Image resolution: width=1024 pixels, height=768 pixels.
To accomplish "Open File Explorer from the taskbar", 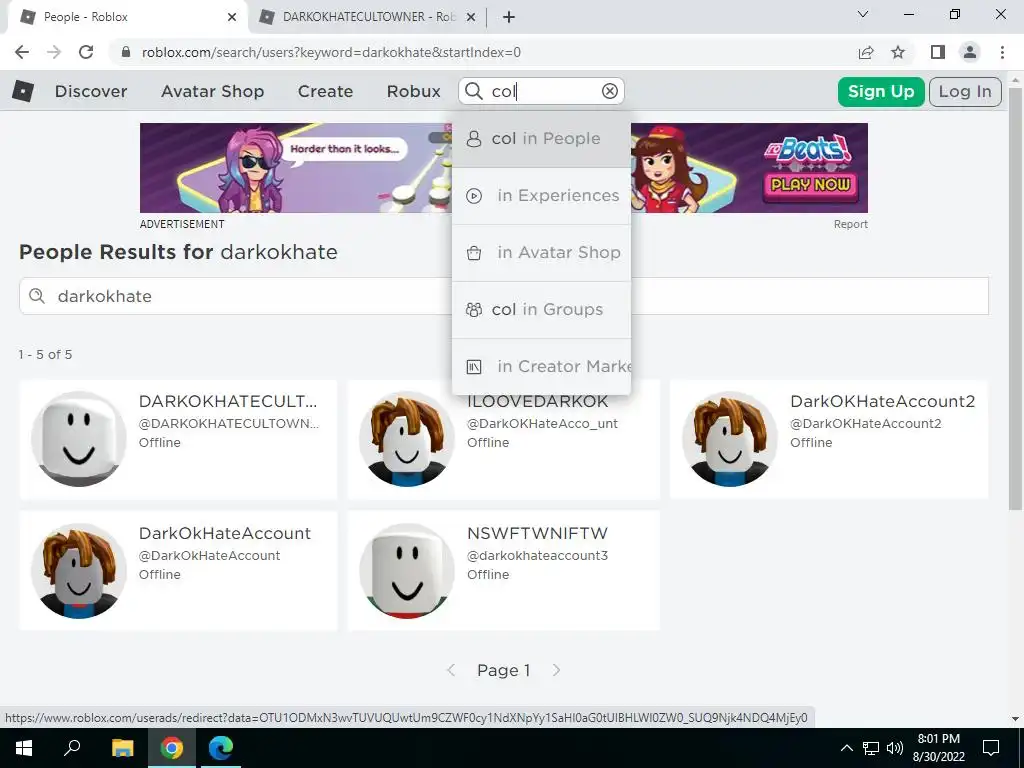I will coord(122,748).
